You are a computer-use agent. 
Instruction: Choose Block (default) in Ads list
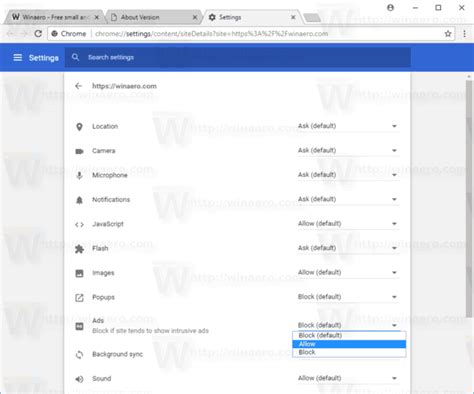point(349,335)
